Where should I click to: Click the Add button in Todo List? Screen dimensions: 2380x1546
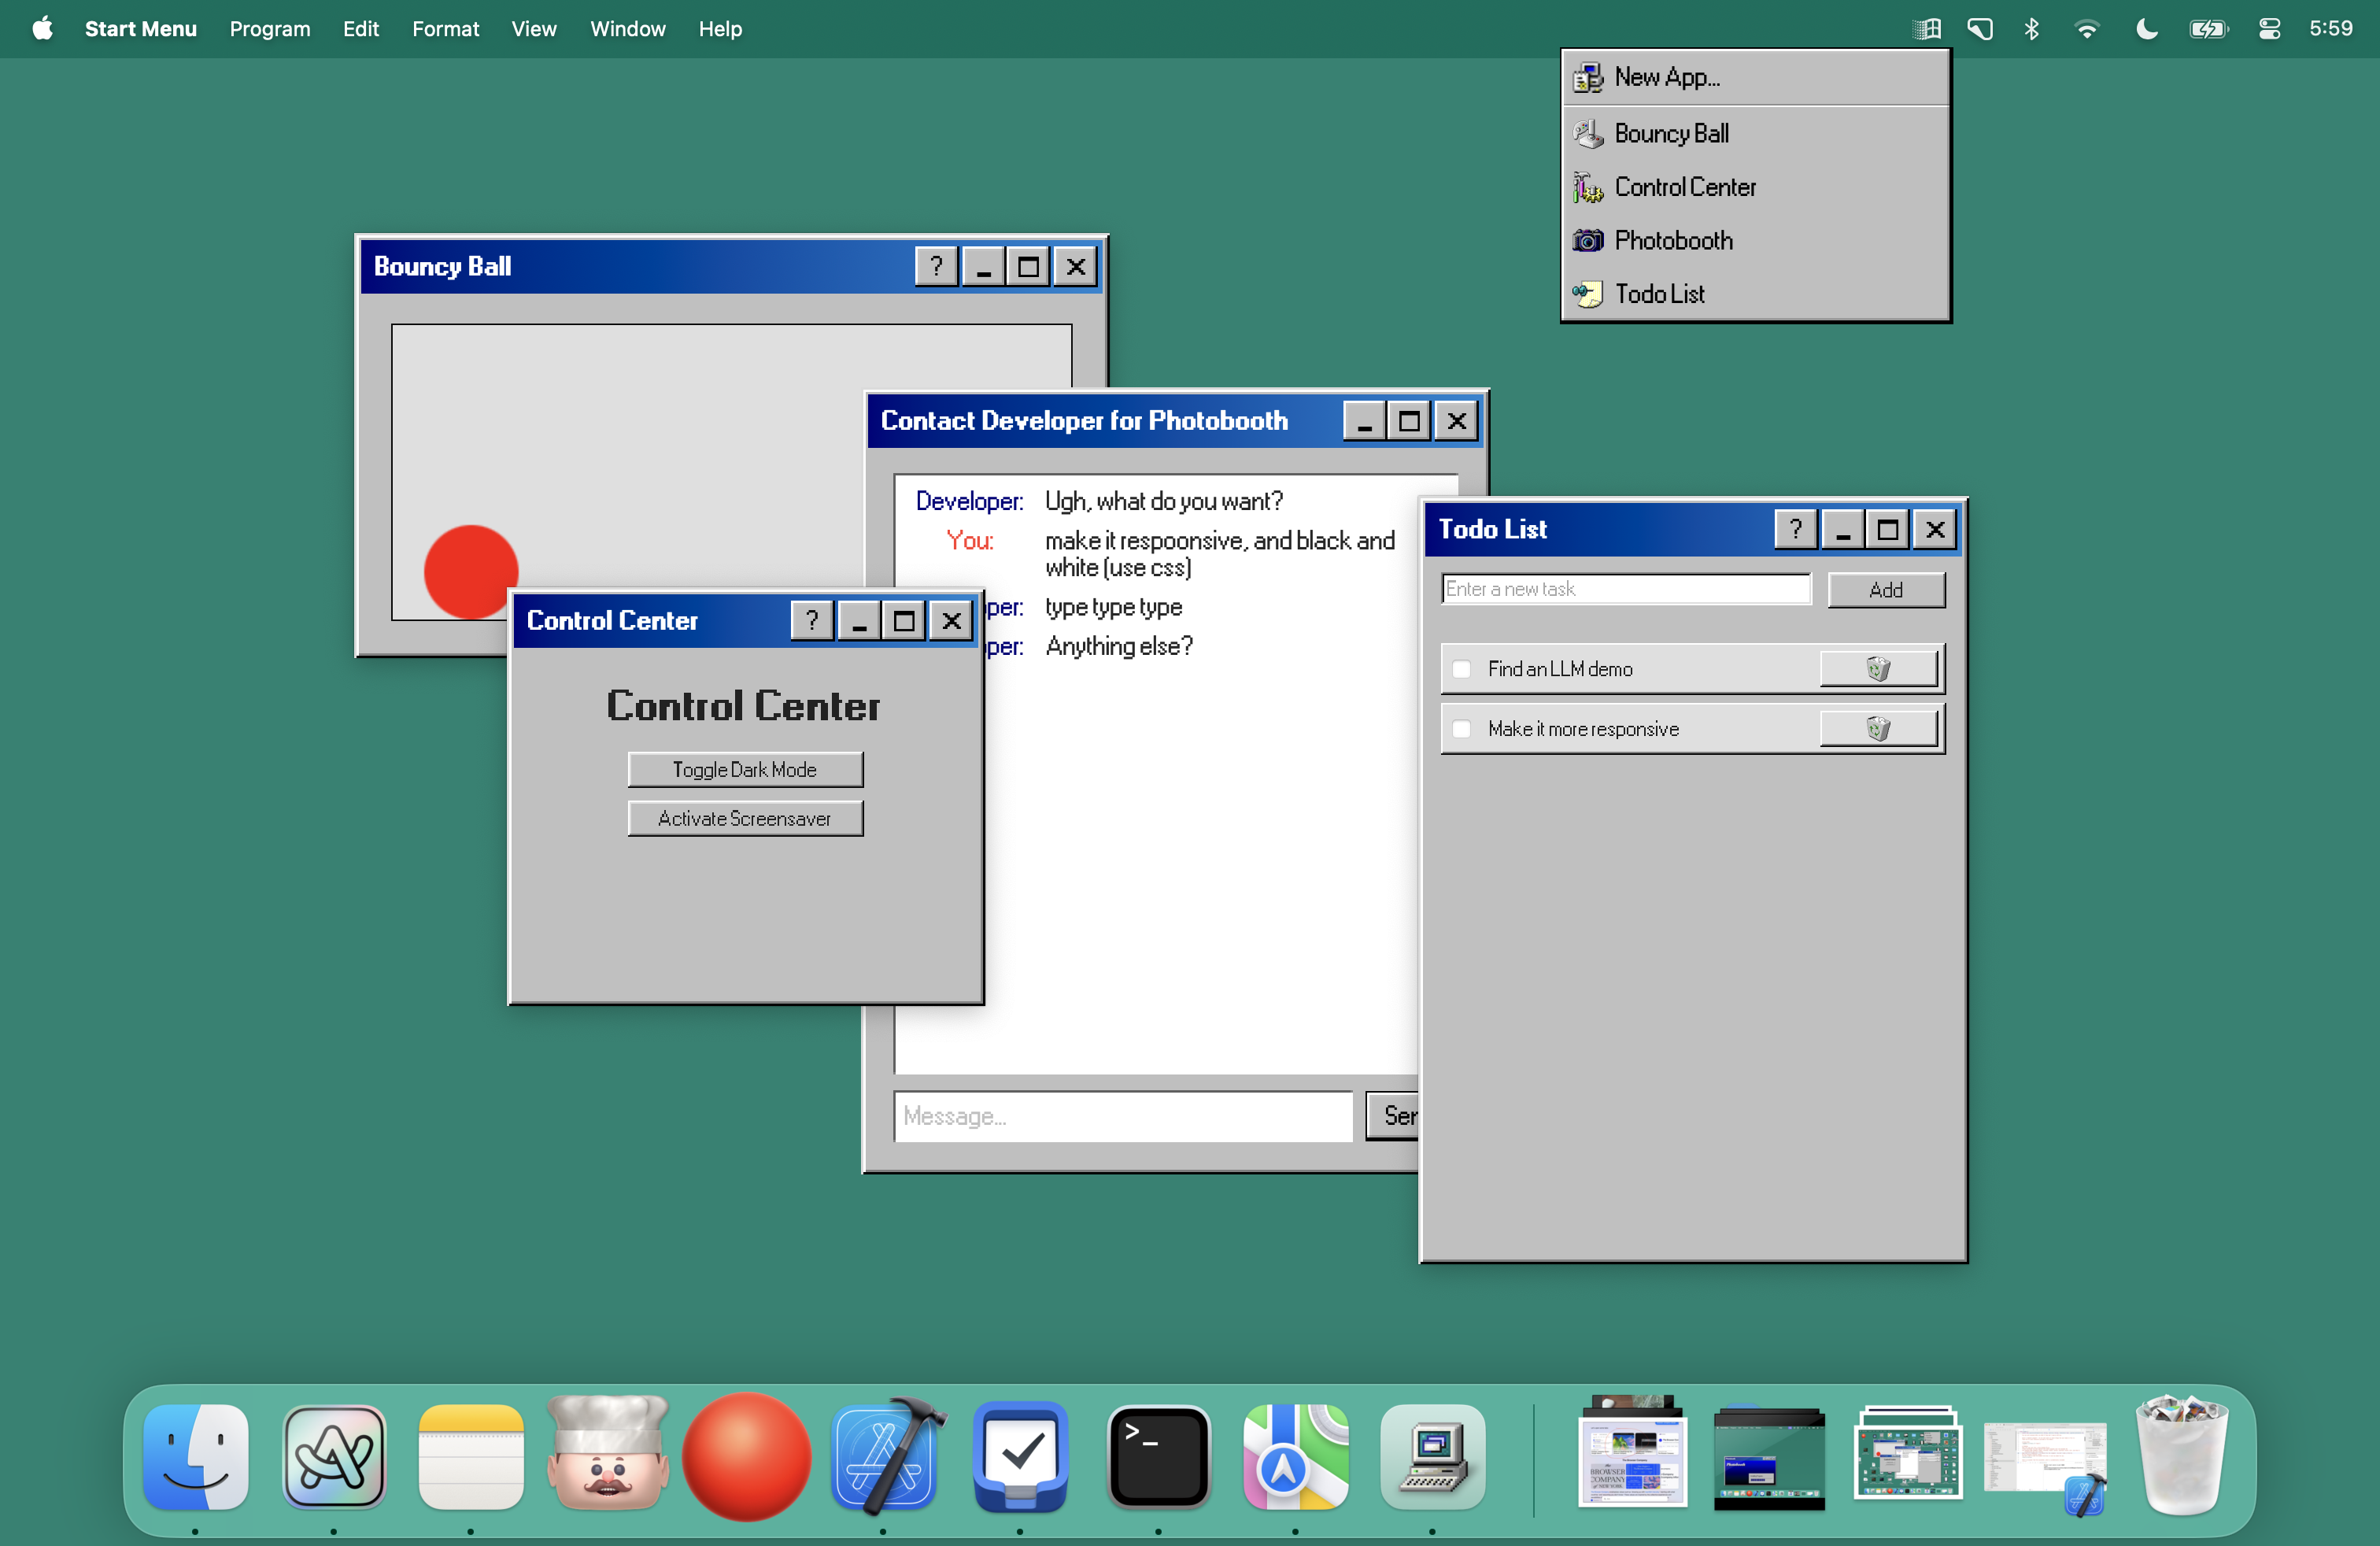[1885, 590]
